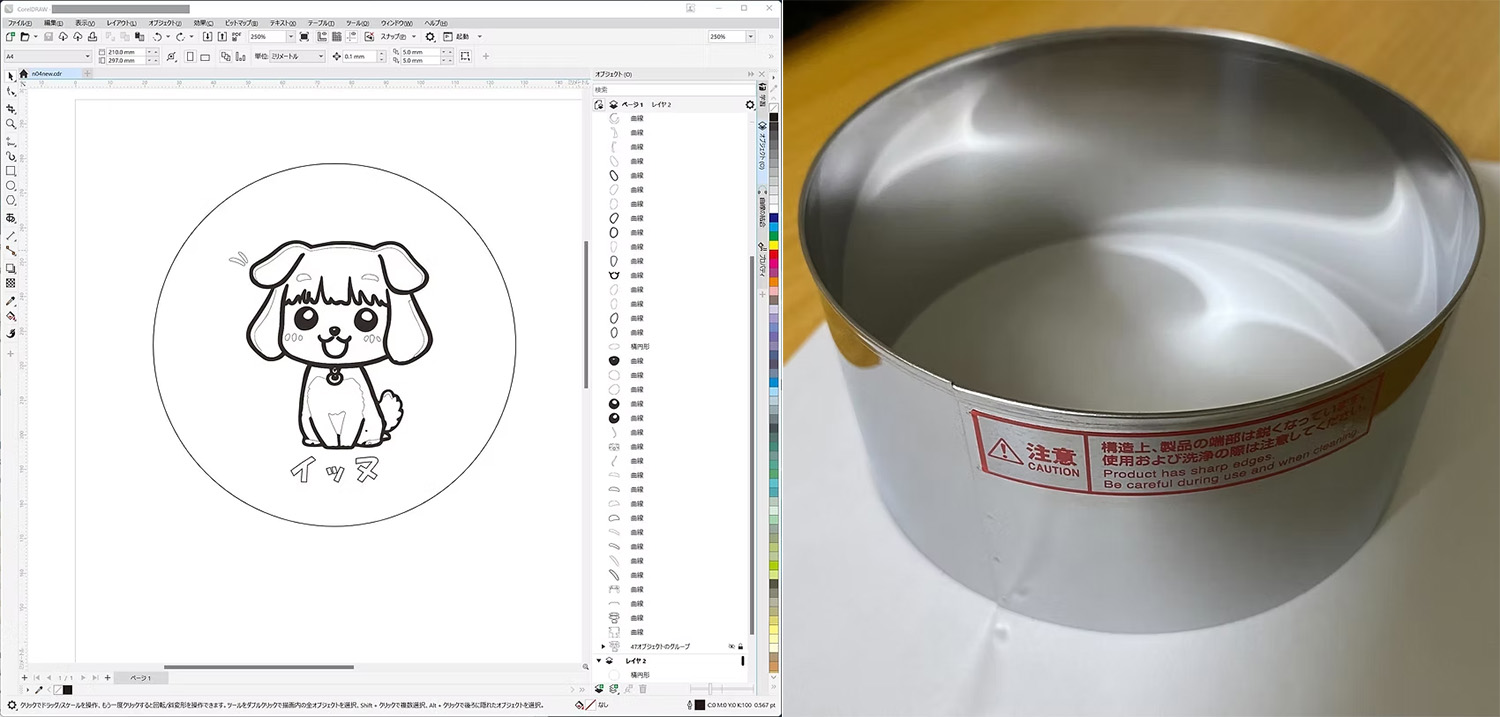
Task: Select the Zoom tool in the toolbox
Action: [x=11, y=124]
